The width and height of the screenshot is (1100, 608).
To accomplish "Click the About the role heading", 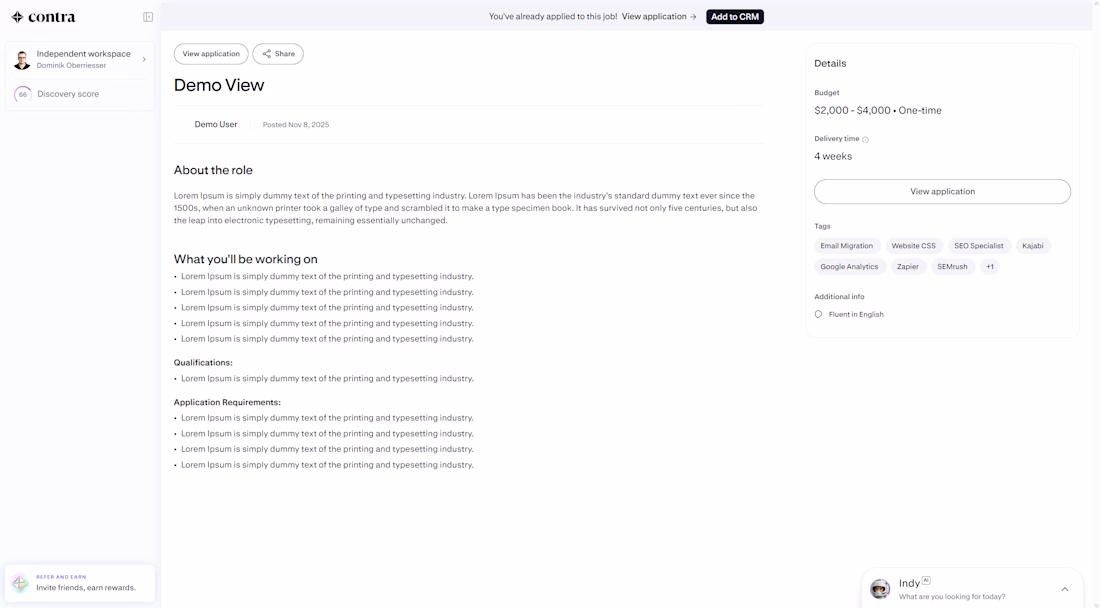I will (x=213, y=170).
